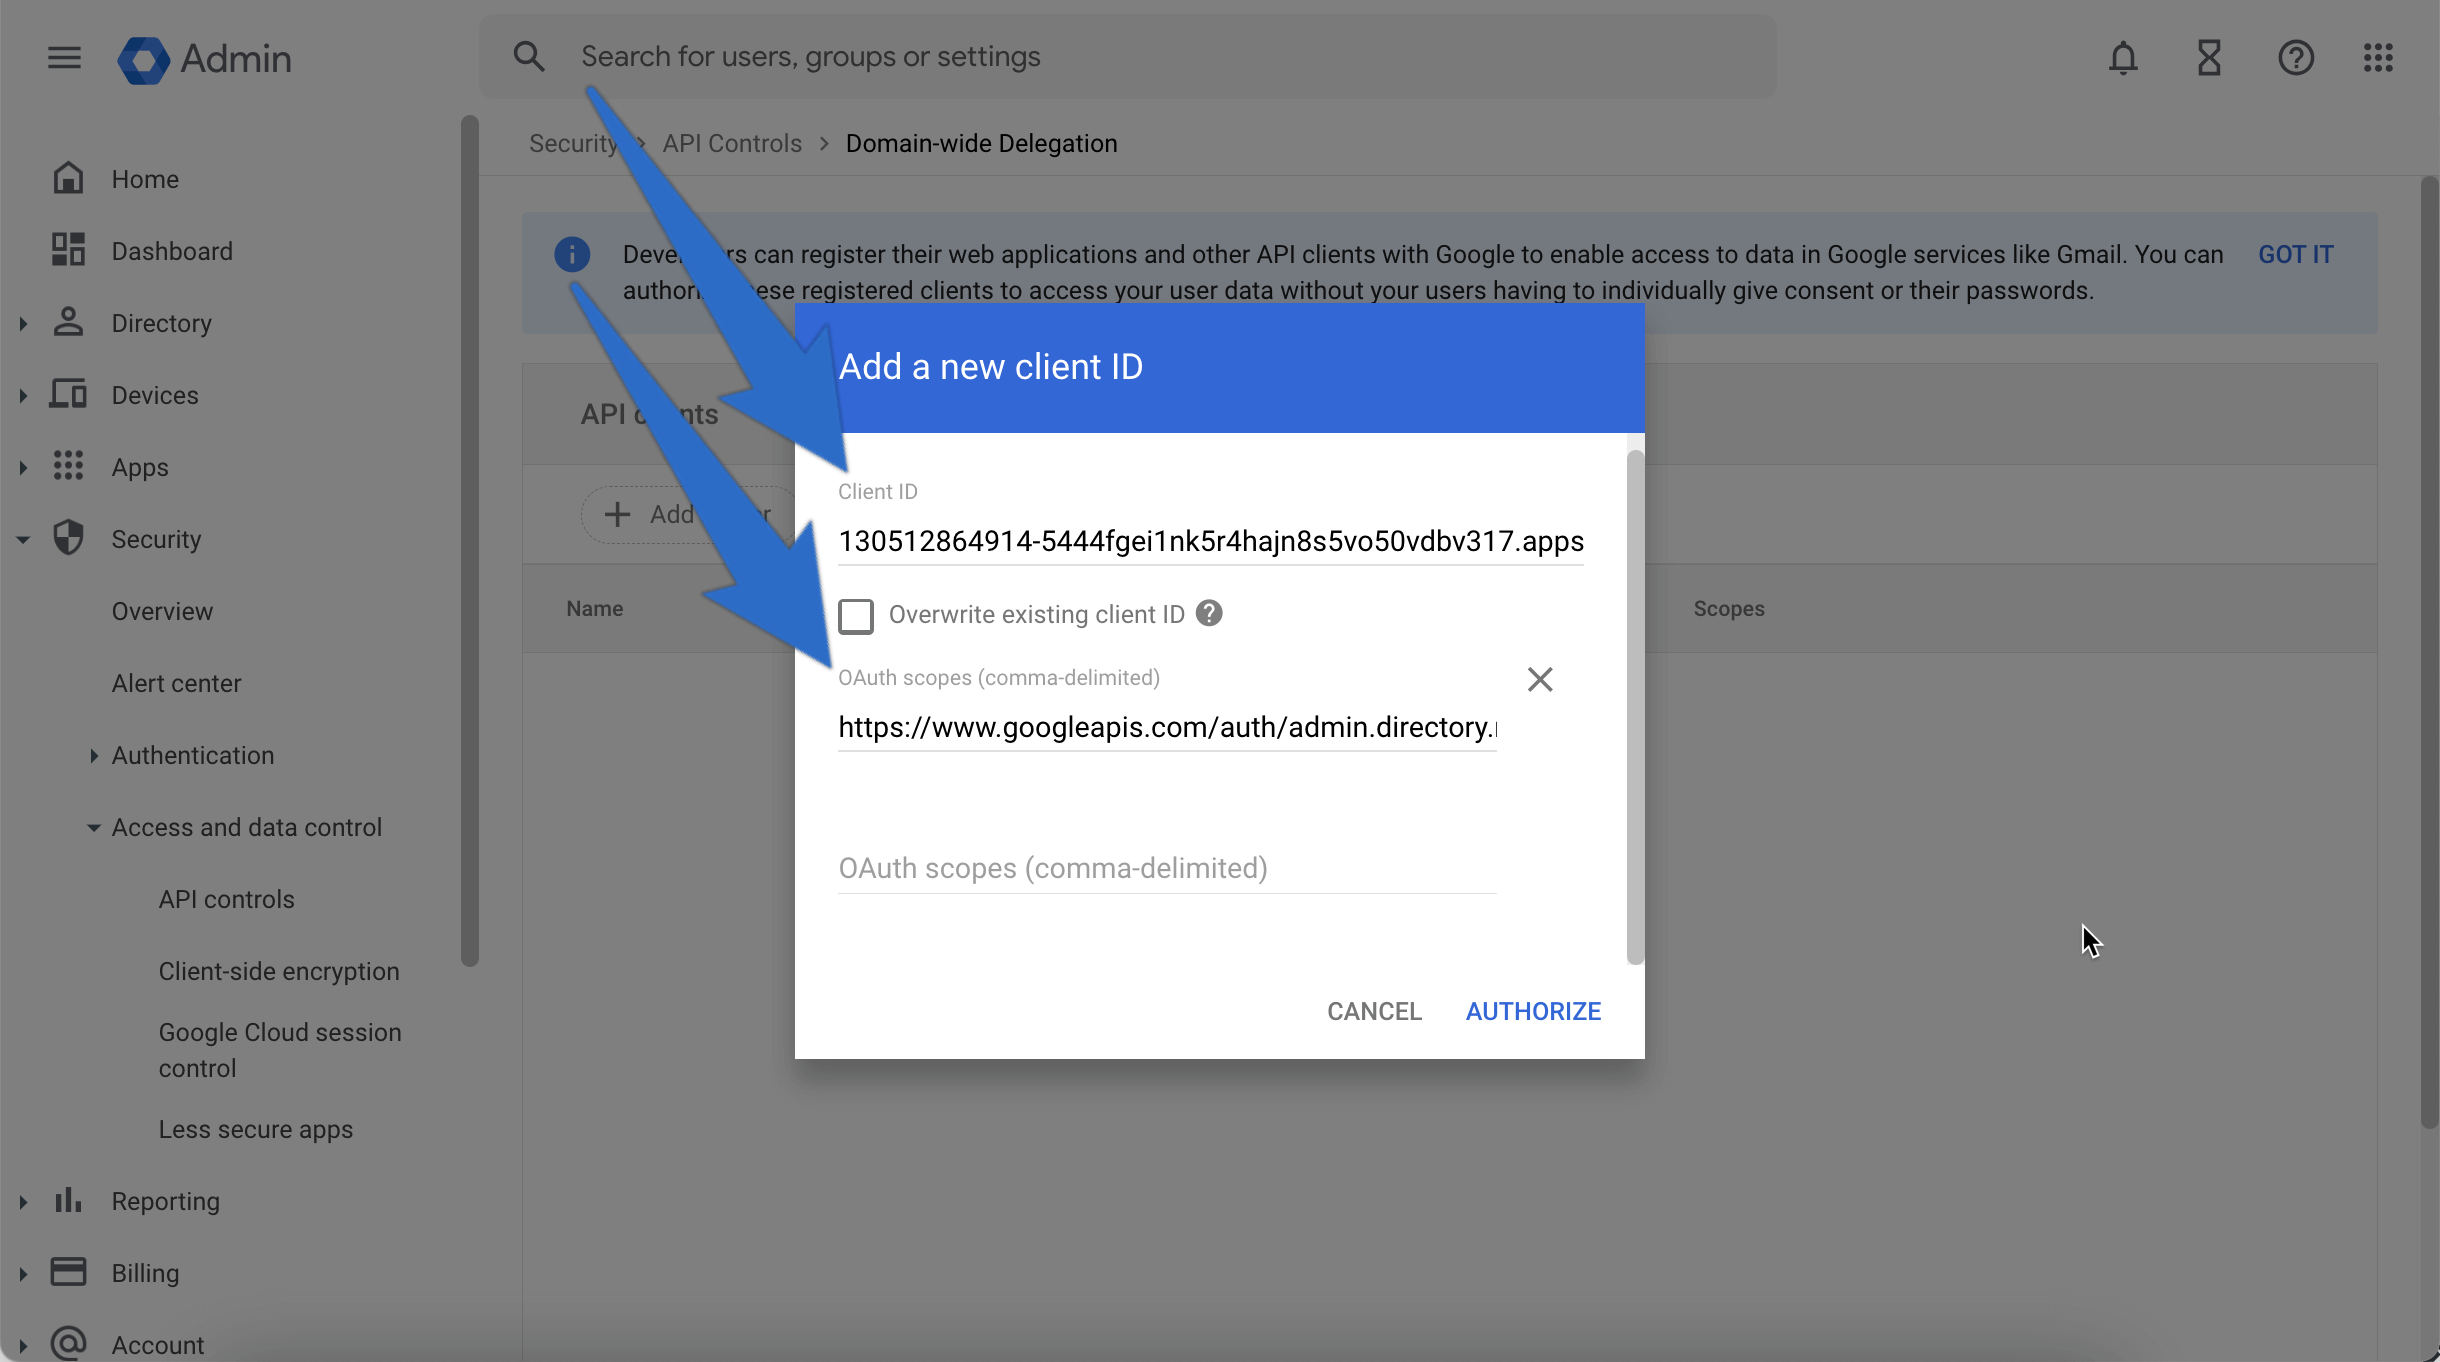Go to API Controls breadcrumb
This screenshot has width=2440, height=1362.
click(732, 143)
